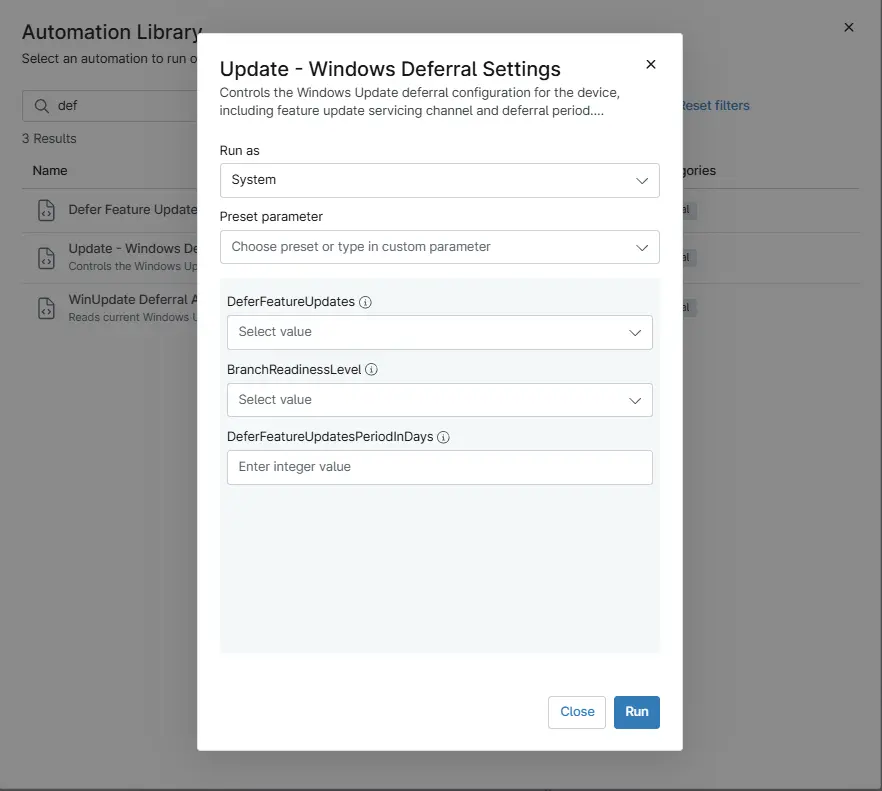
Task: Close the Automation Library panel with X
Action: pos(849,28)
